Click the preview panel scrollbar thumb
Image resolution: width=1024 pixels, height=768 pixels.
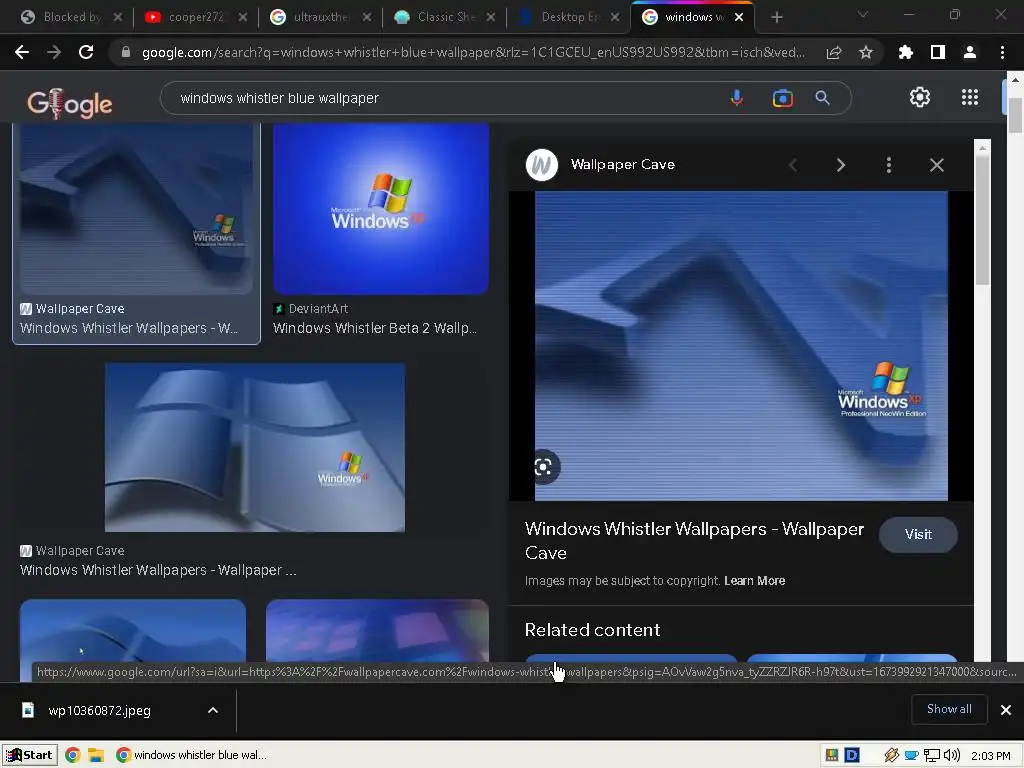coord(982,219)
